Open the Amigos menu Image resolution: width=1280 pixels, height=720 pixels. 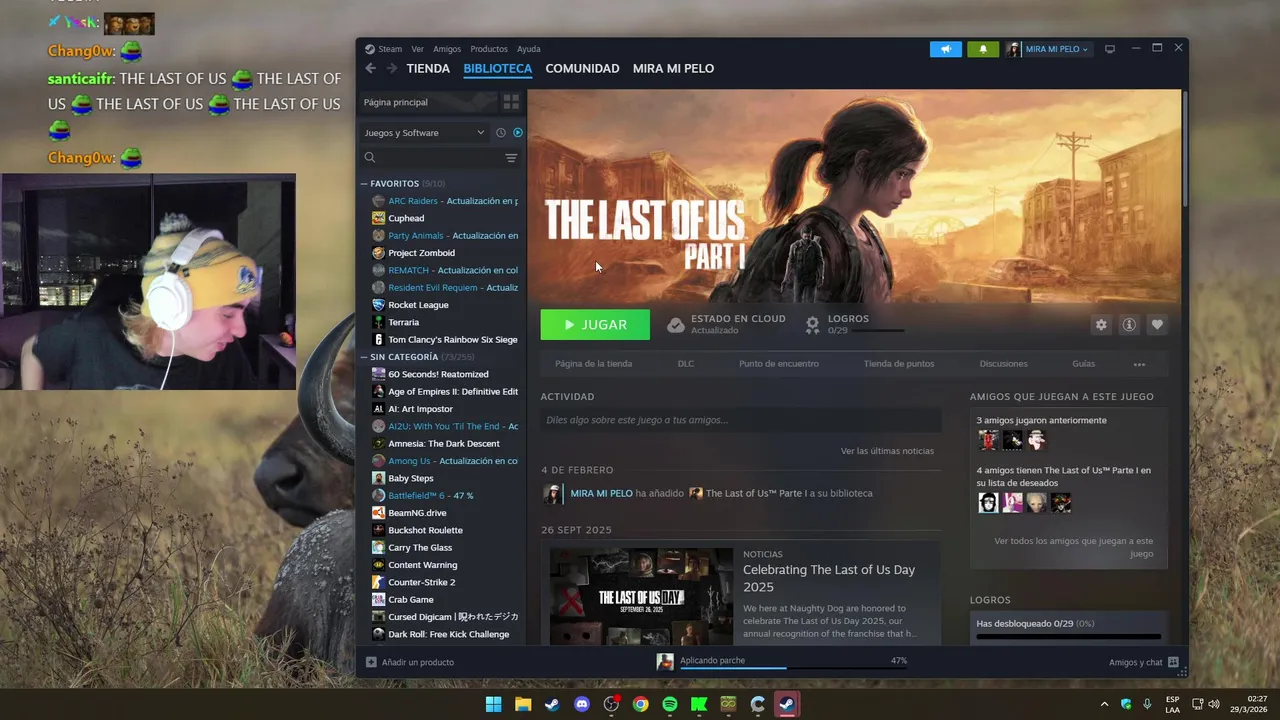click(447, 49)
